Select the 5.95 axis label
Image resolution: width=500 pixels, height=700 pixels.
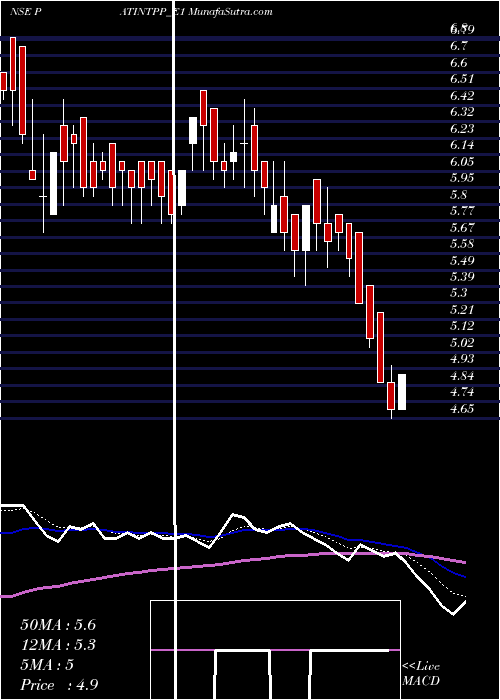(462, 178)
